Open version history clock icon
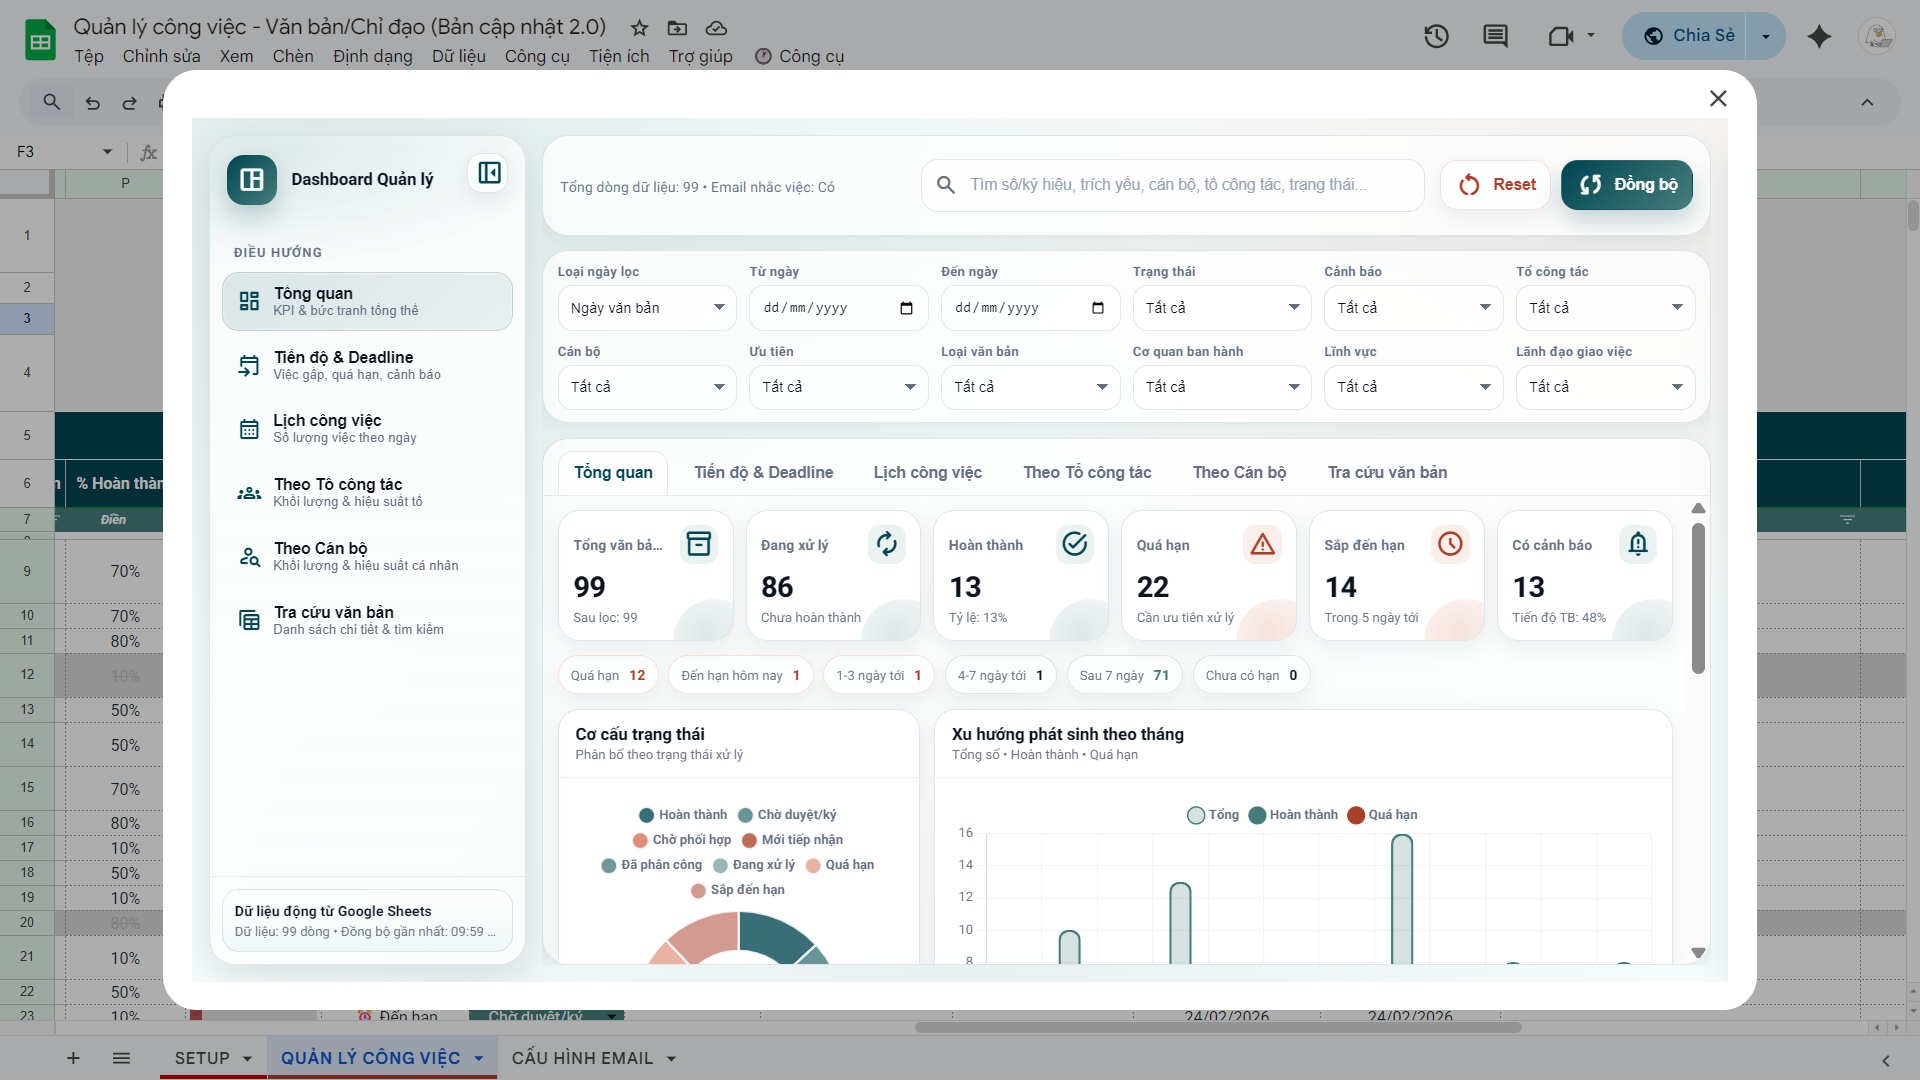The image size is (1920, 1080). [1436, 37]
